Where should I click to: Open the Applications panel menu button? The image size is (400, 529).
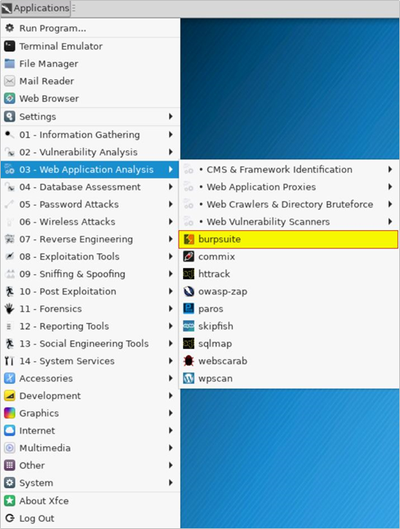coord(35,8)
